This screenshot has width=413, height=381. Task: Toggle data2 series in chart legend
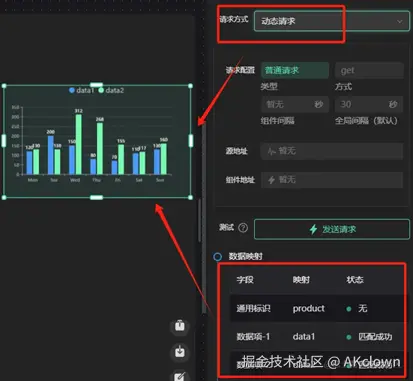click(x=111, y=90)
